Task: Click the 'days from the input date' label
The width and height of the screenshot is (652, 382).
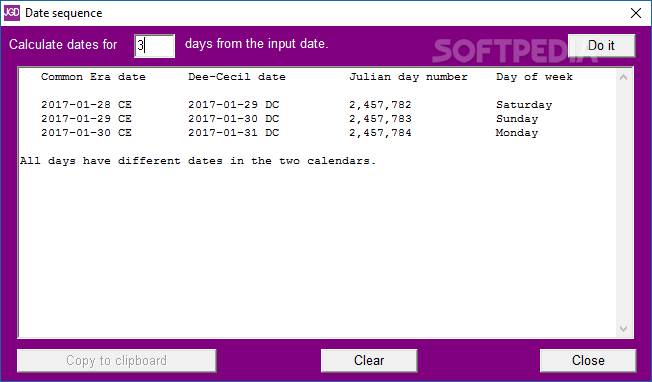Action: pos(257,44)
